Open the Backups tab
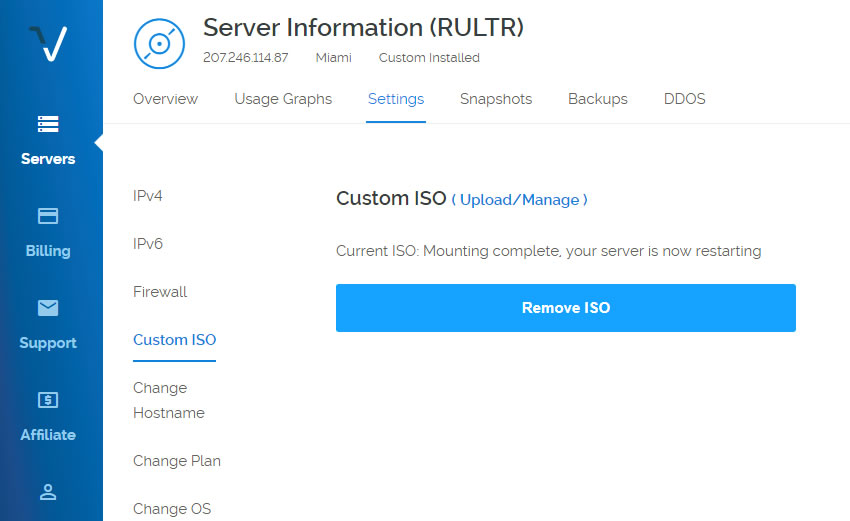Viewport: 850px width, 521px height. pos(597,99)
